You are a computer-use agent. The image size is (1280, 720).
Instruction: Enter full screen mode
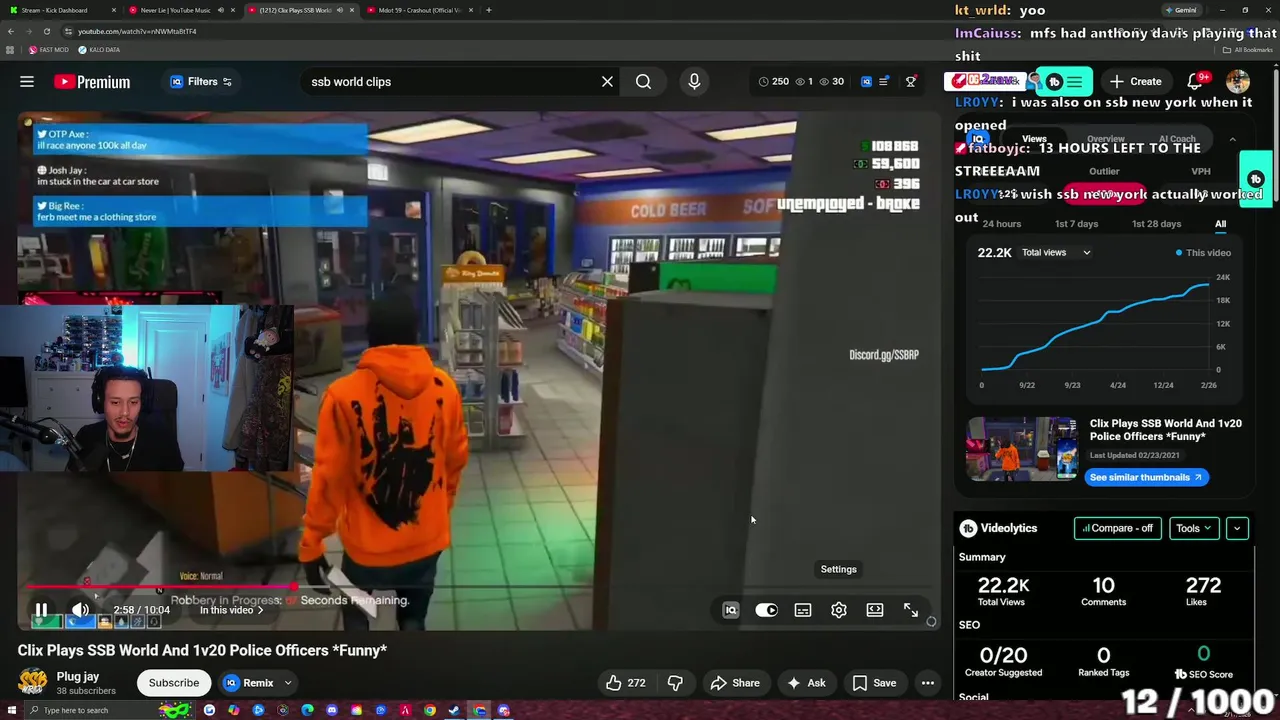pyautogui.click(x=911, y=610)
